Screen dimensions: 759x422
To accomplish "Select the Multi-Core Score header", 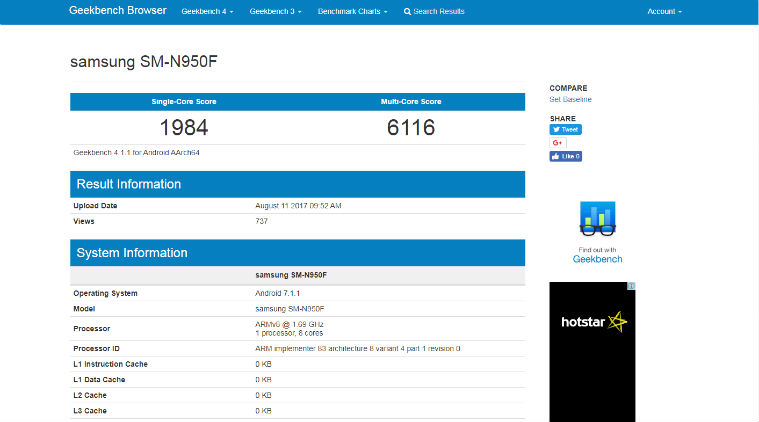I will 410,101.
